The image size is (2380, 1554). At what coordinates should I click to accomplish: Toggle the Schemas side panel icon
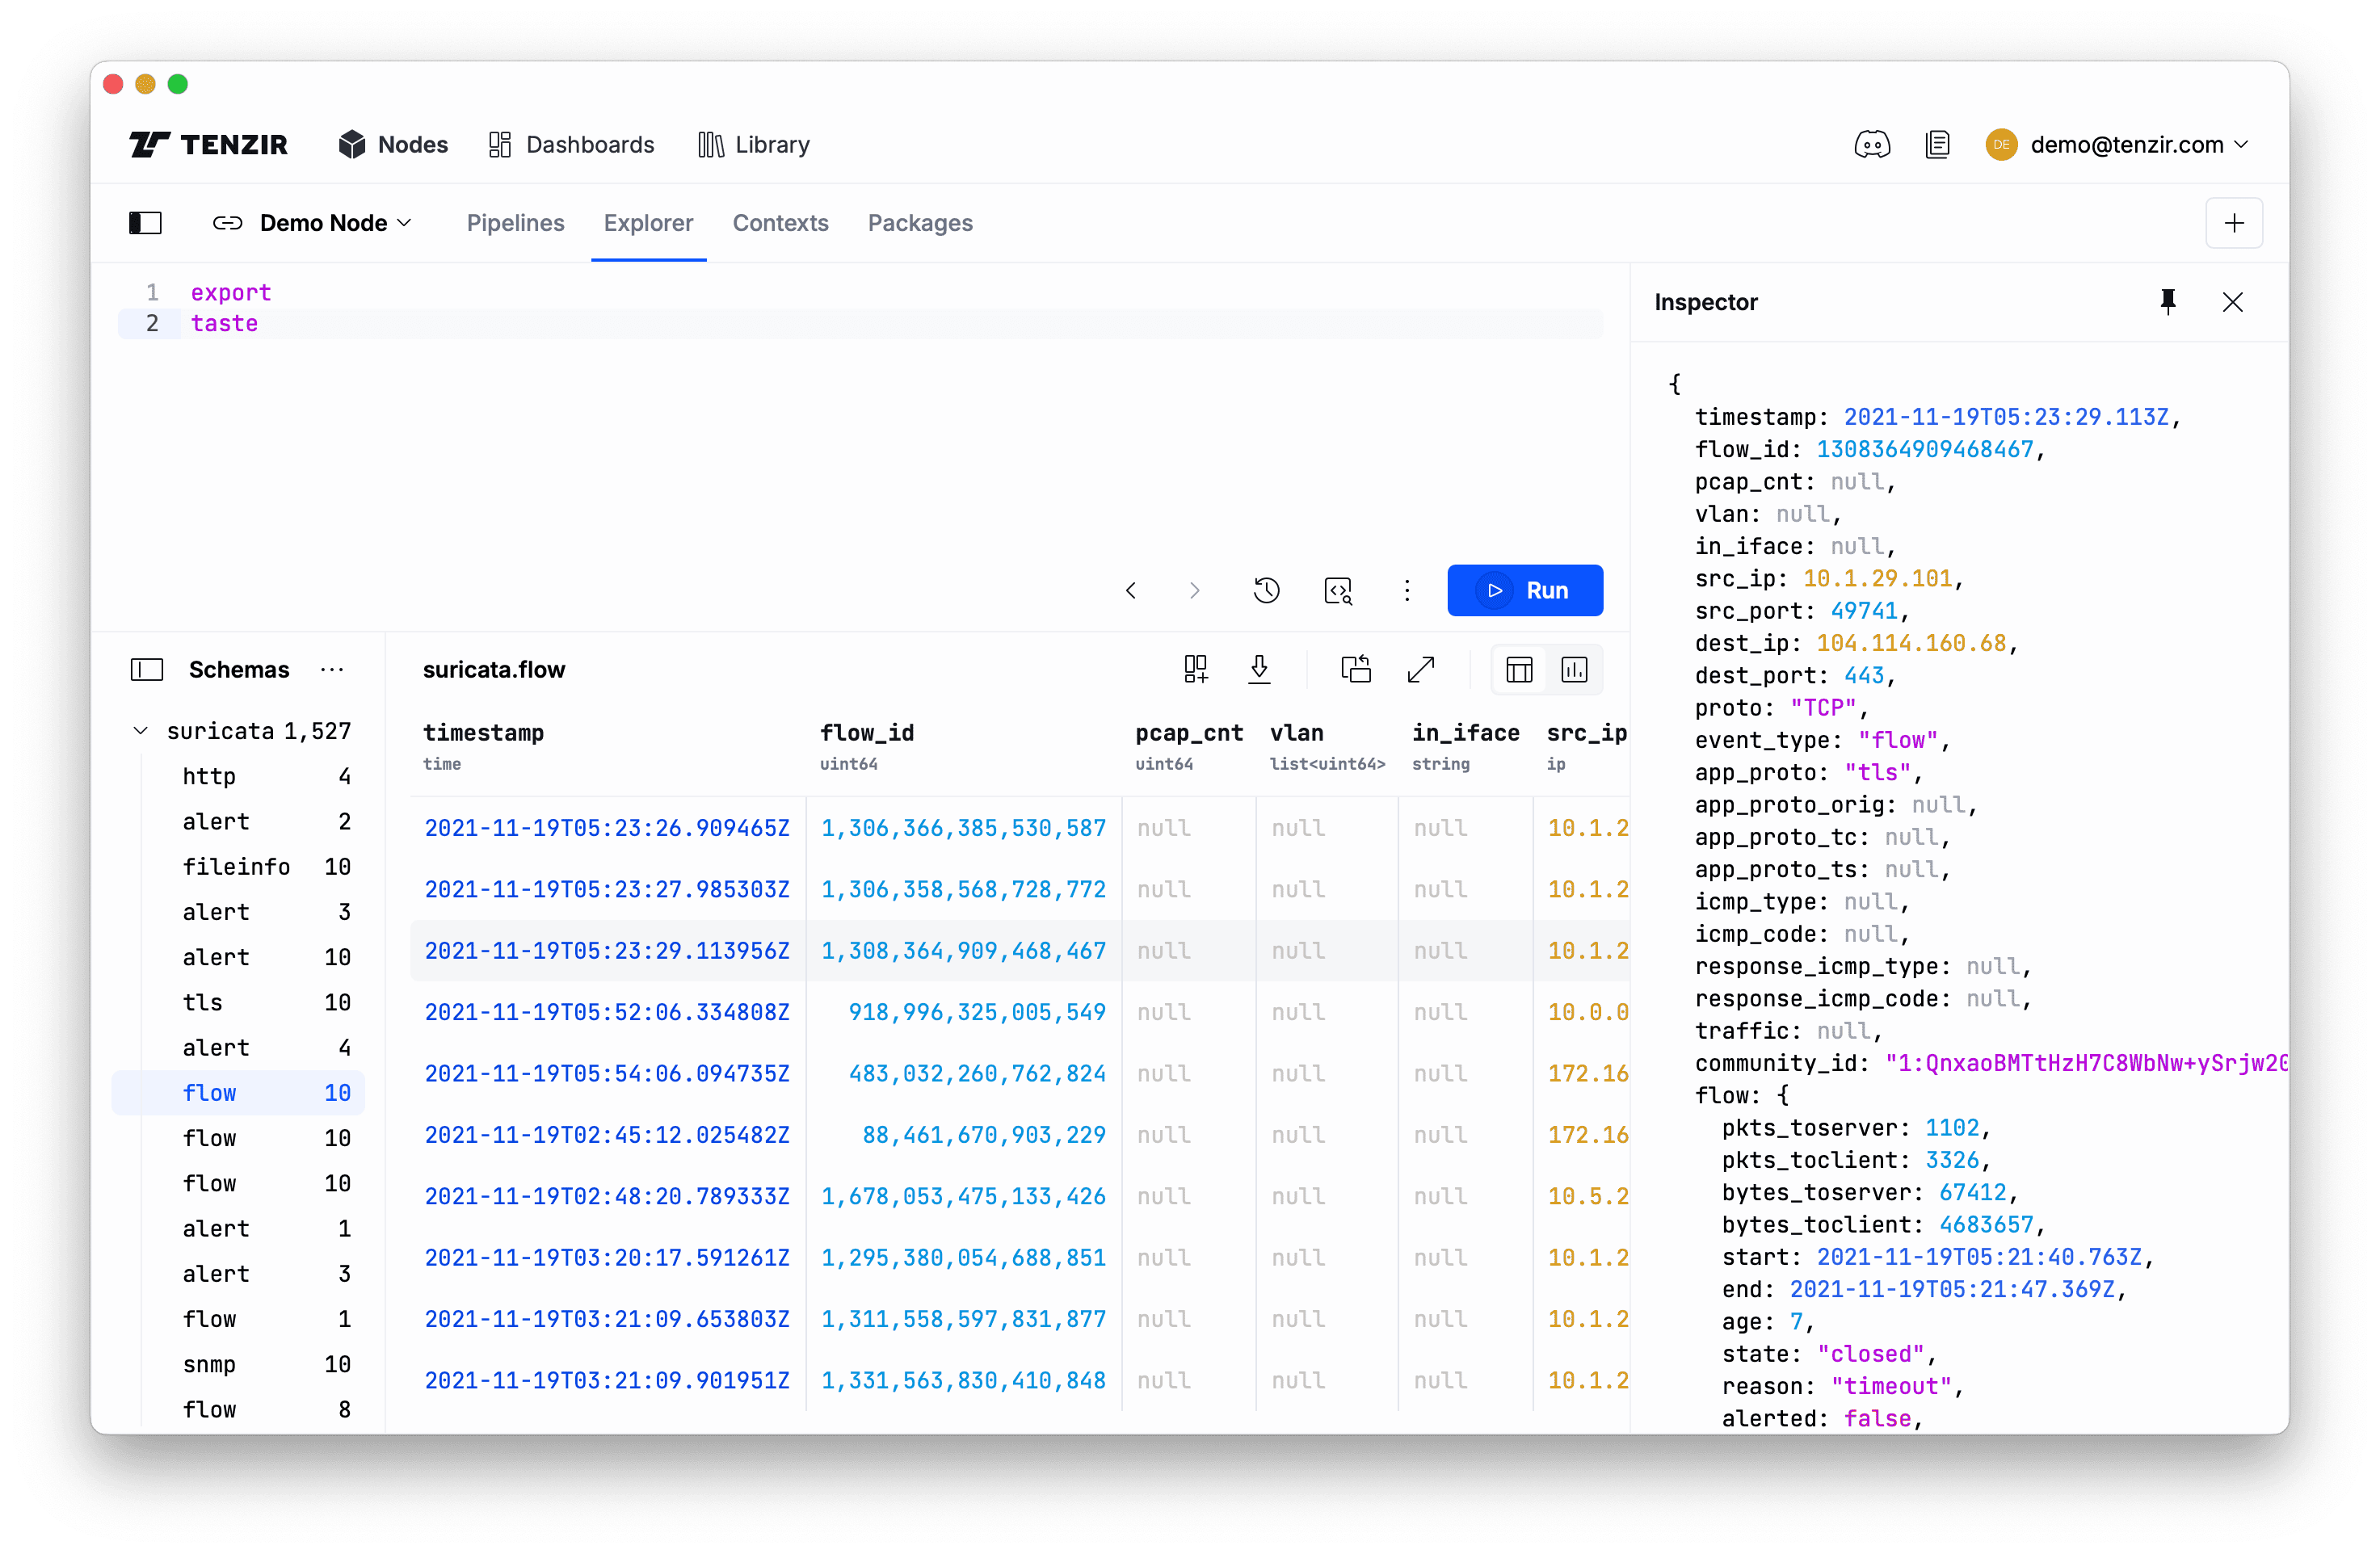147,669
